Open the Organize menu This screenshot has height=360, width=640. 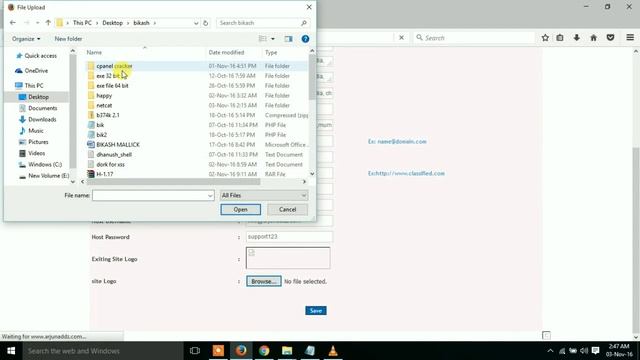point(26,39)
